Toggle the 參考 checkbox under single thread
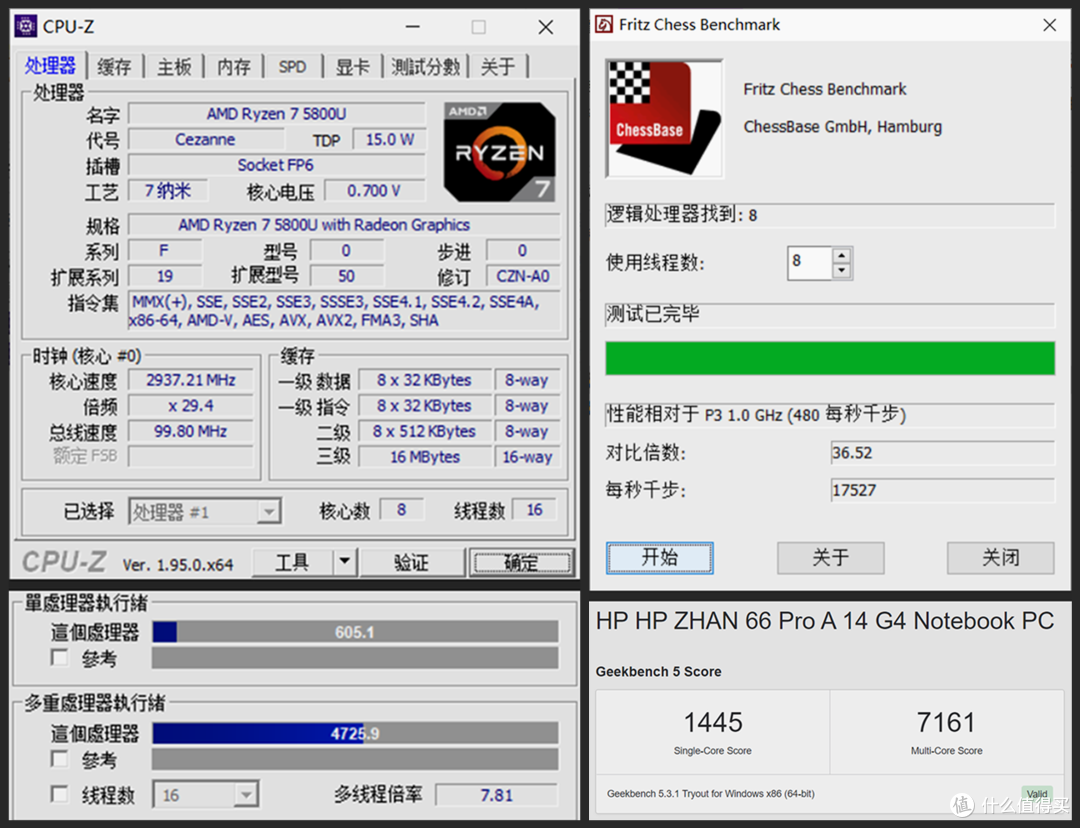The image size is (1080, 828). pos(60,658)
